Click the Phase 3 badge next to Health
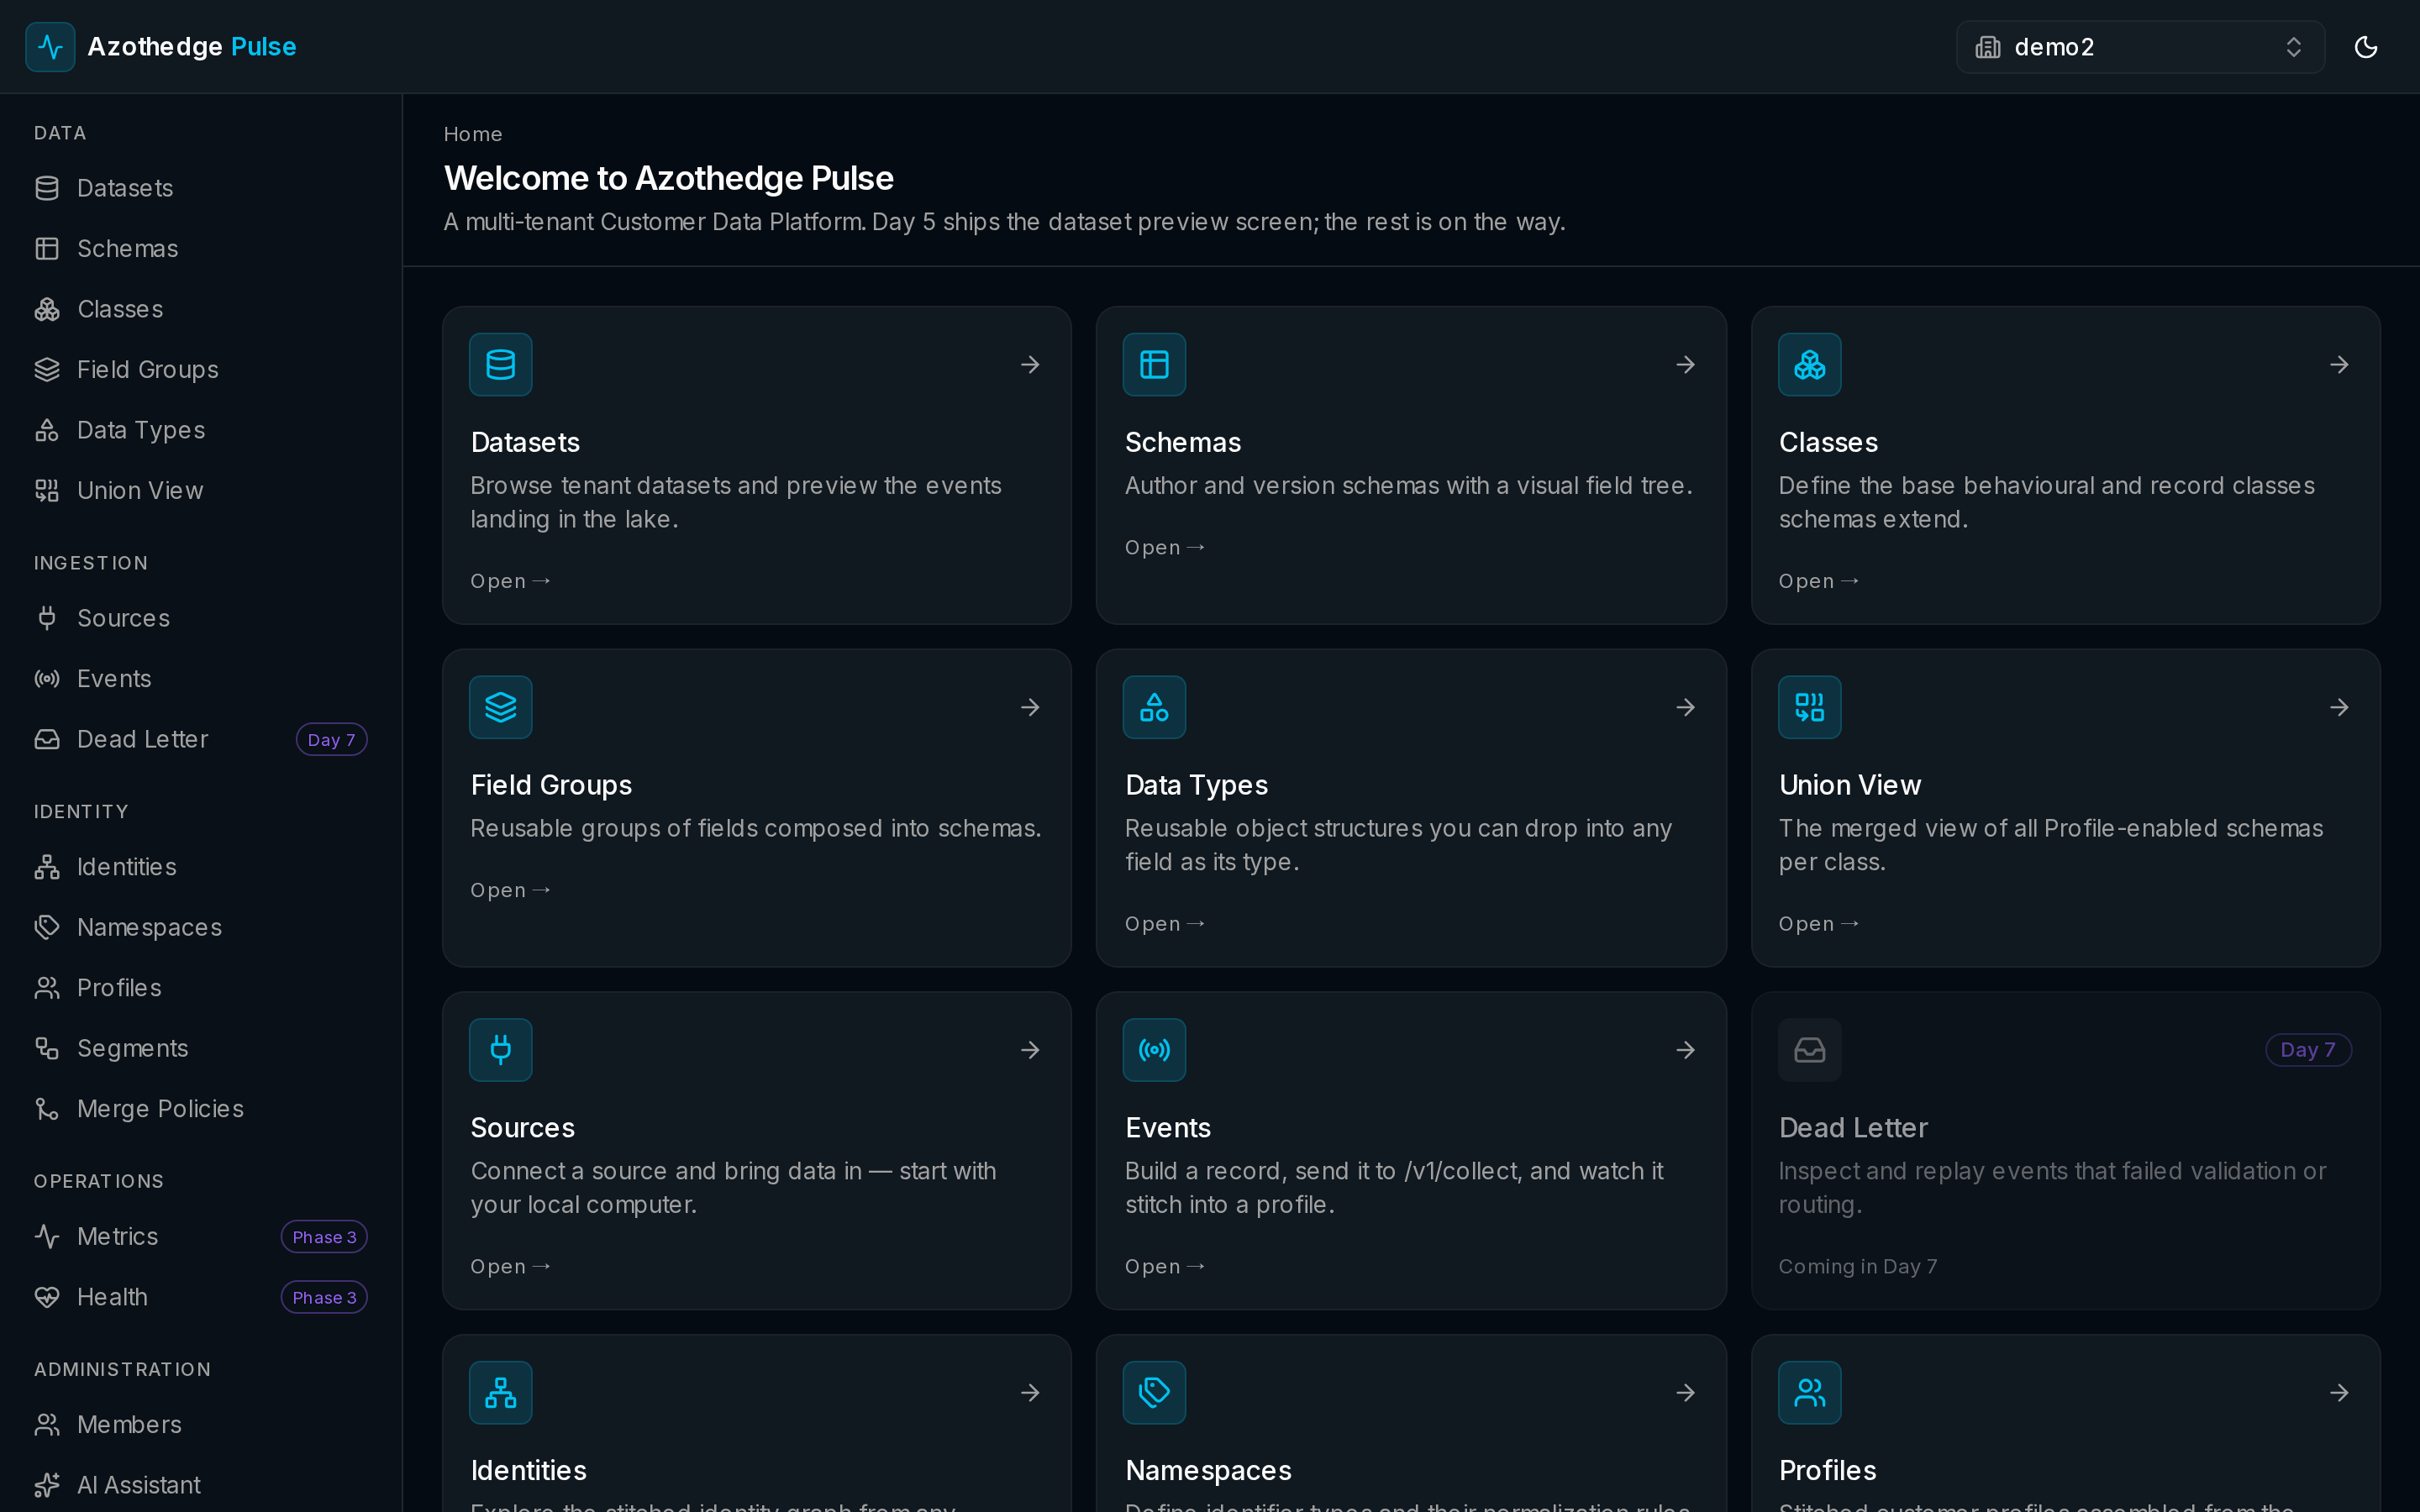Image resolution: width=2420 pixels, height=1512 pixels. pyautogui.click(x=324, y=1297)
